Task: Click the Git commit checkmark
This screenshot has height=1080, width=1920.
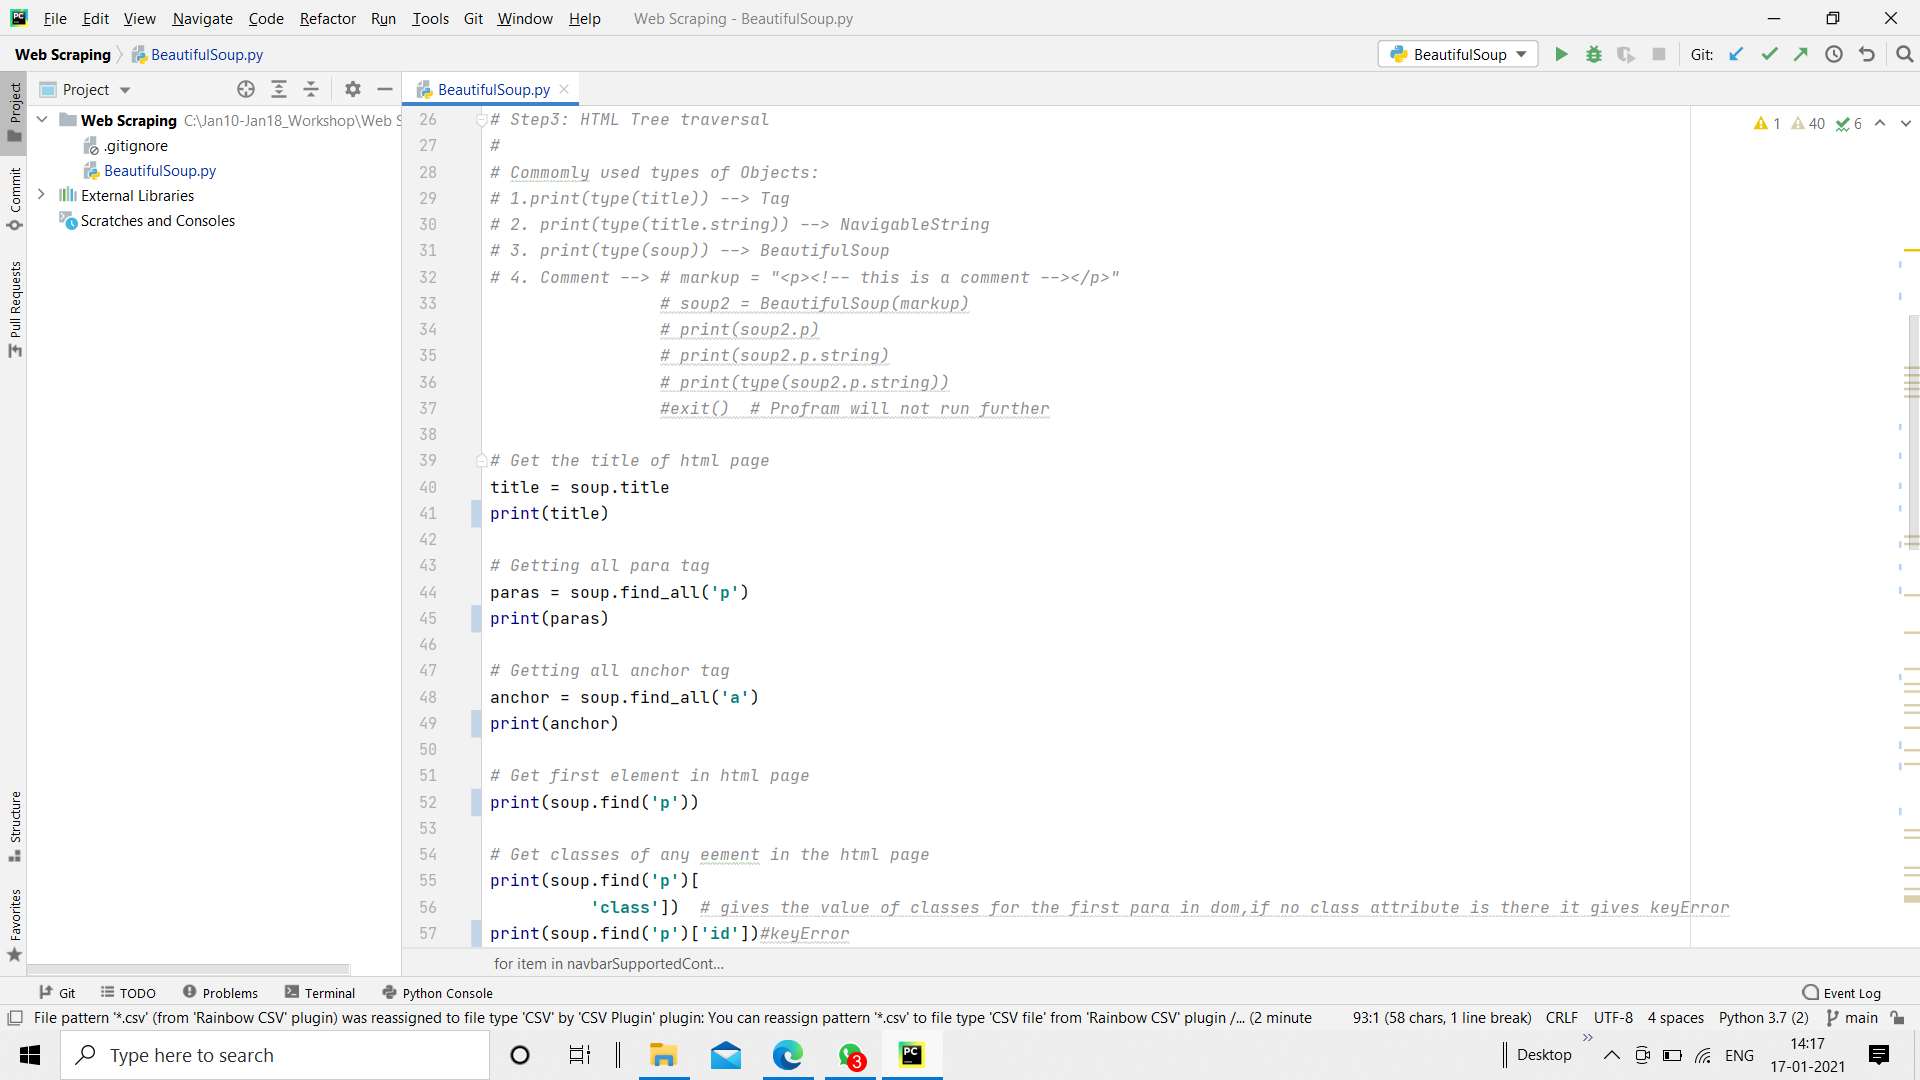Action: point(1769,54)
